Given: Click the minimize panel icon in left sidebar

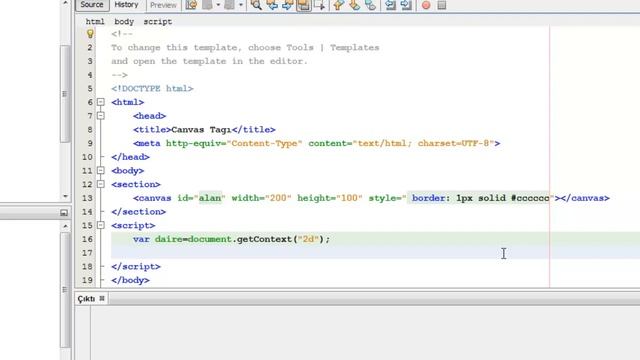Looking at the screenshot, I should coord(64,213).
